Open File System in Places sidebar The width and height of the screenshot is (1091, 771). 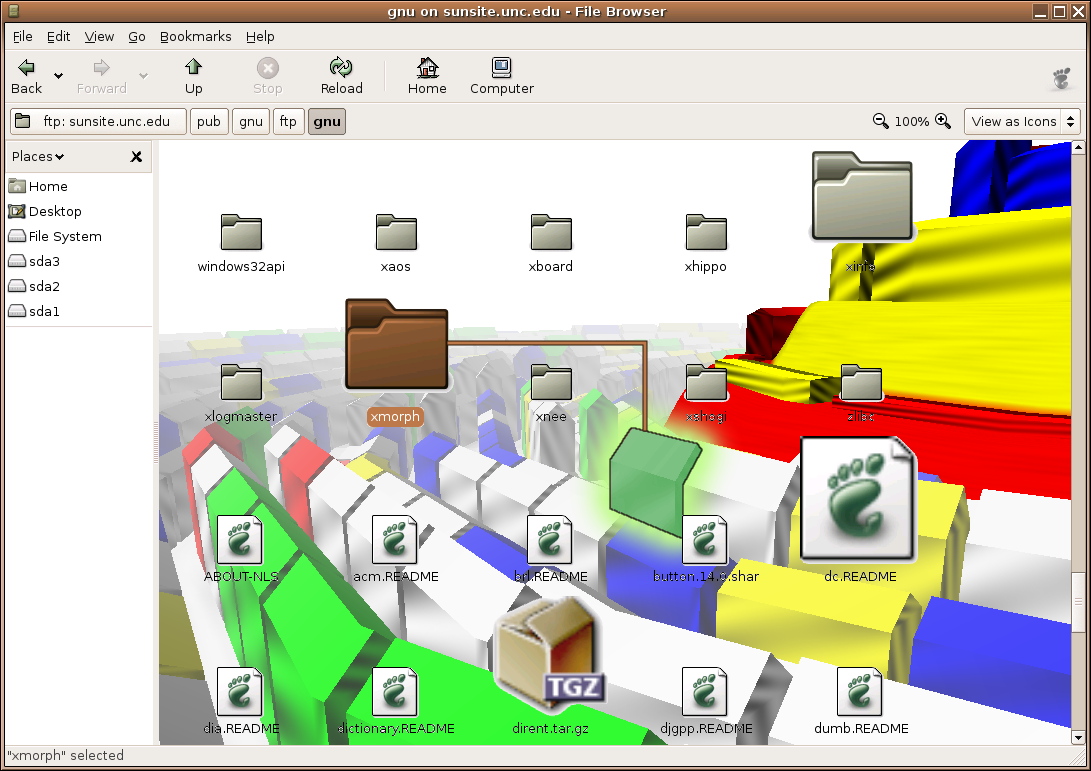coord(64,236)
